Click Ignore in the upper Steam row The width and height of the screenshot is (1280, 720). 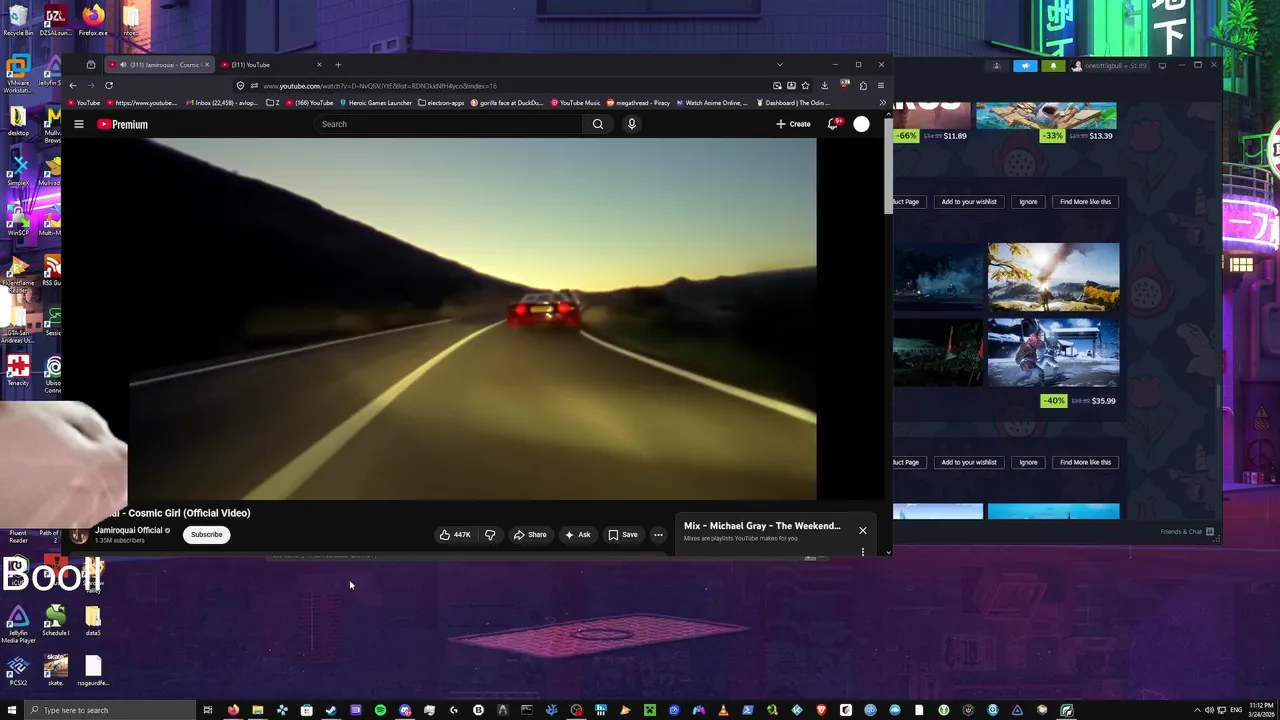[x=1028, y=202]
